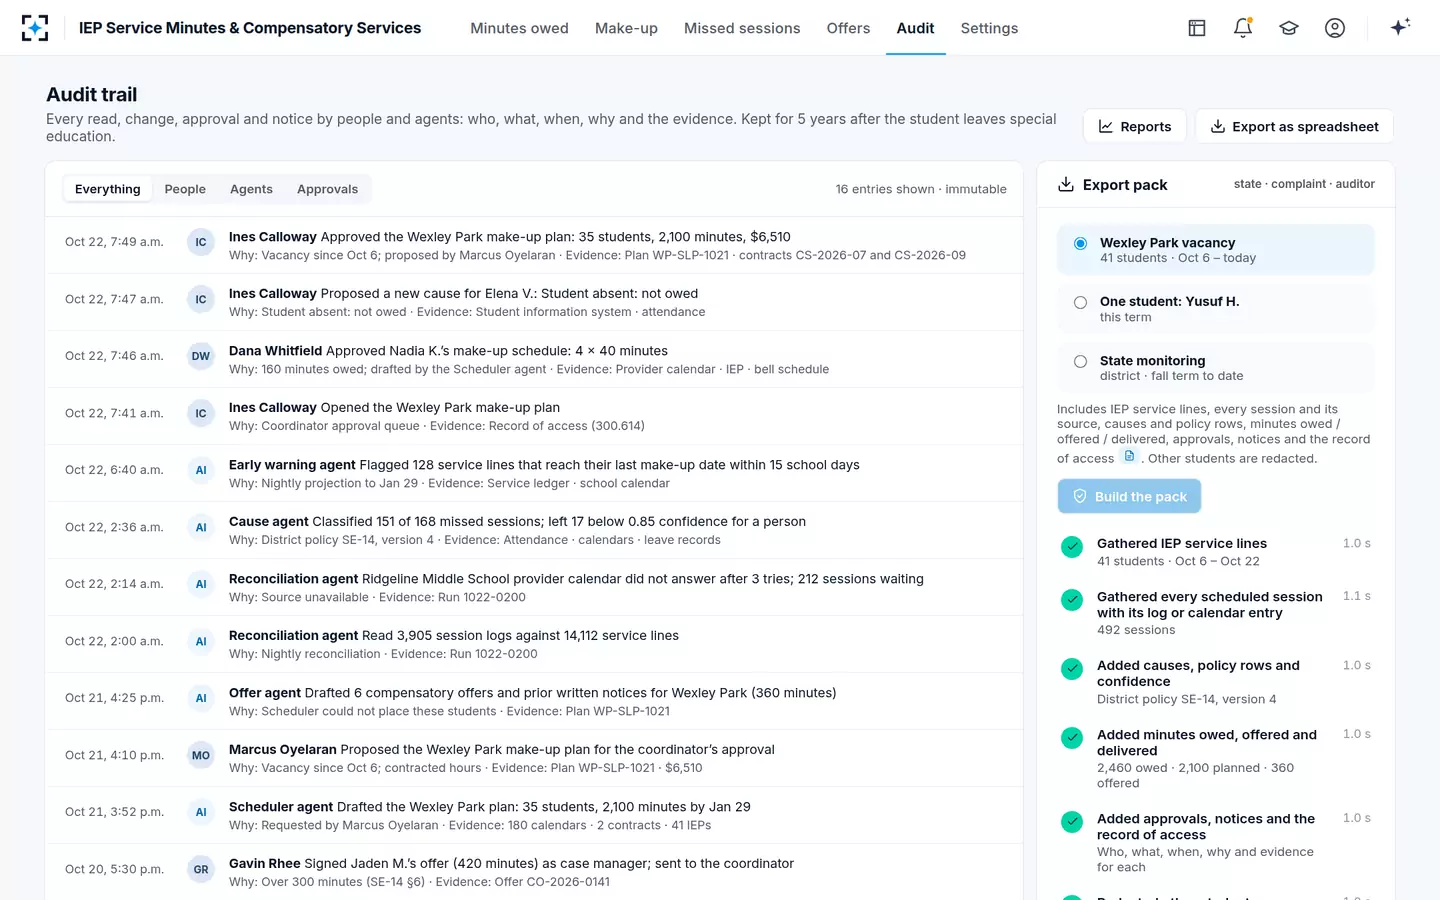This screenshot has width=1440, height=900.
Task: Open the Reports button
Action: (1134, 126)
